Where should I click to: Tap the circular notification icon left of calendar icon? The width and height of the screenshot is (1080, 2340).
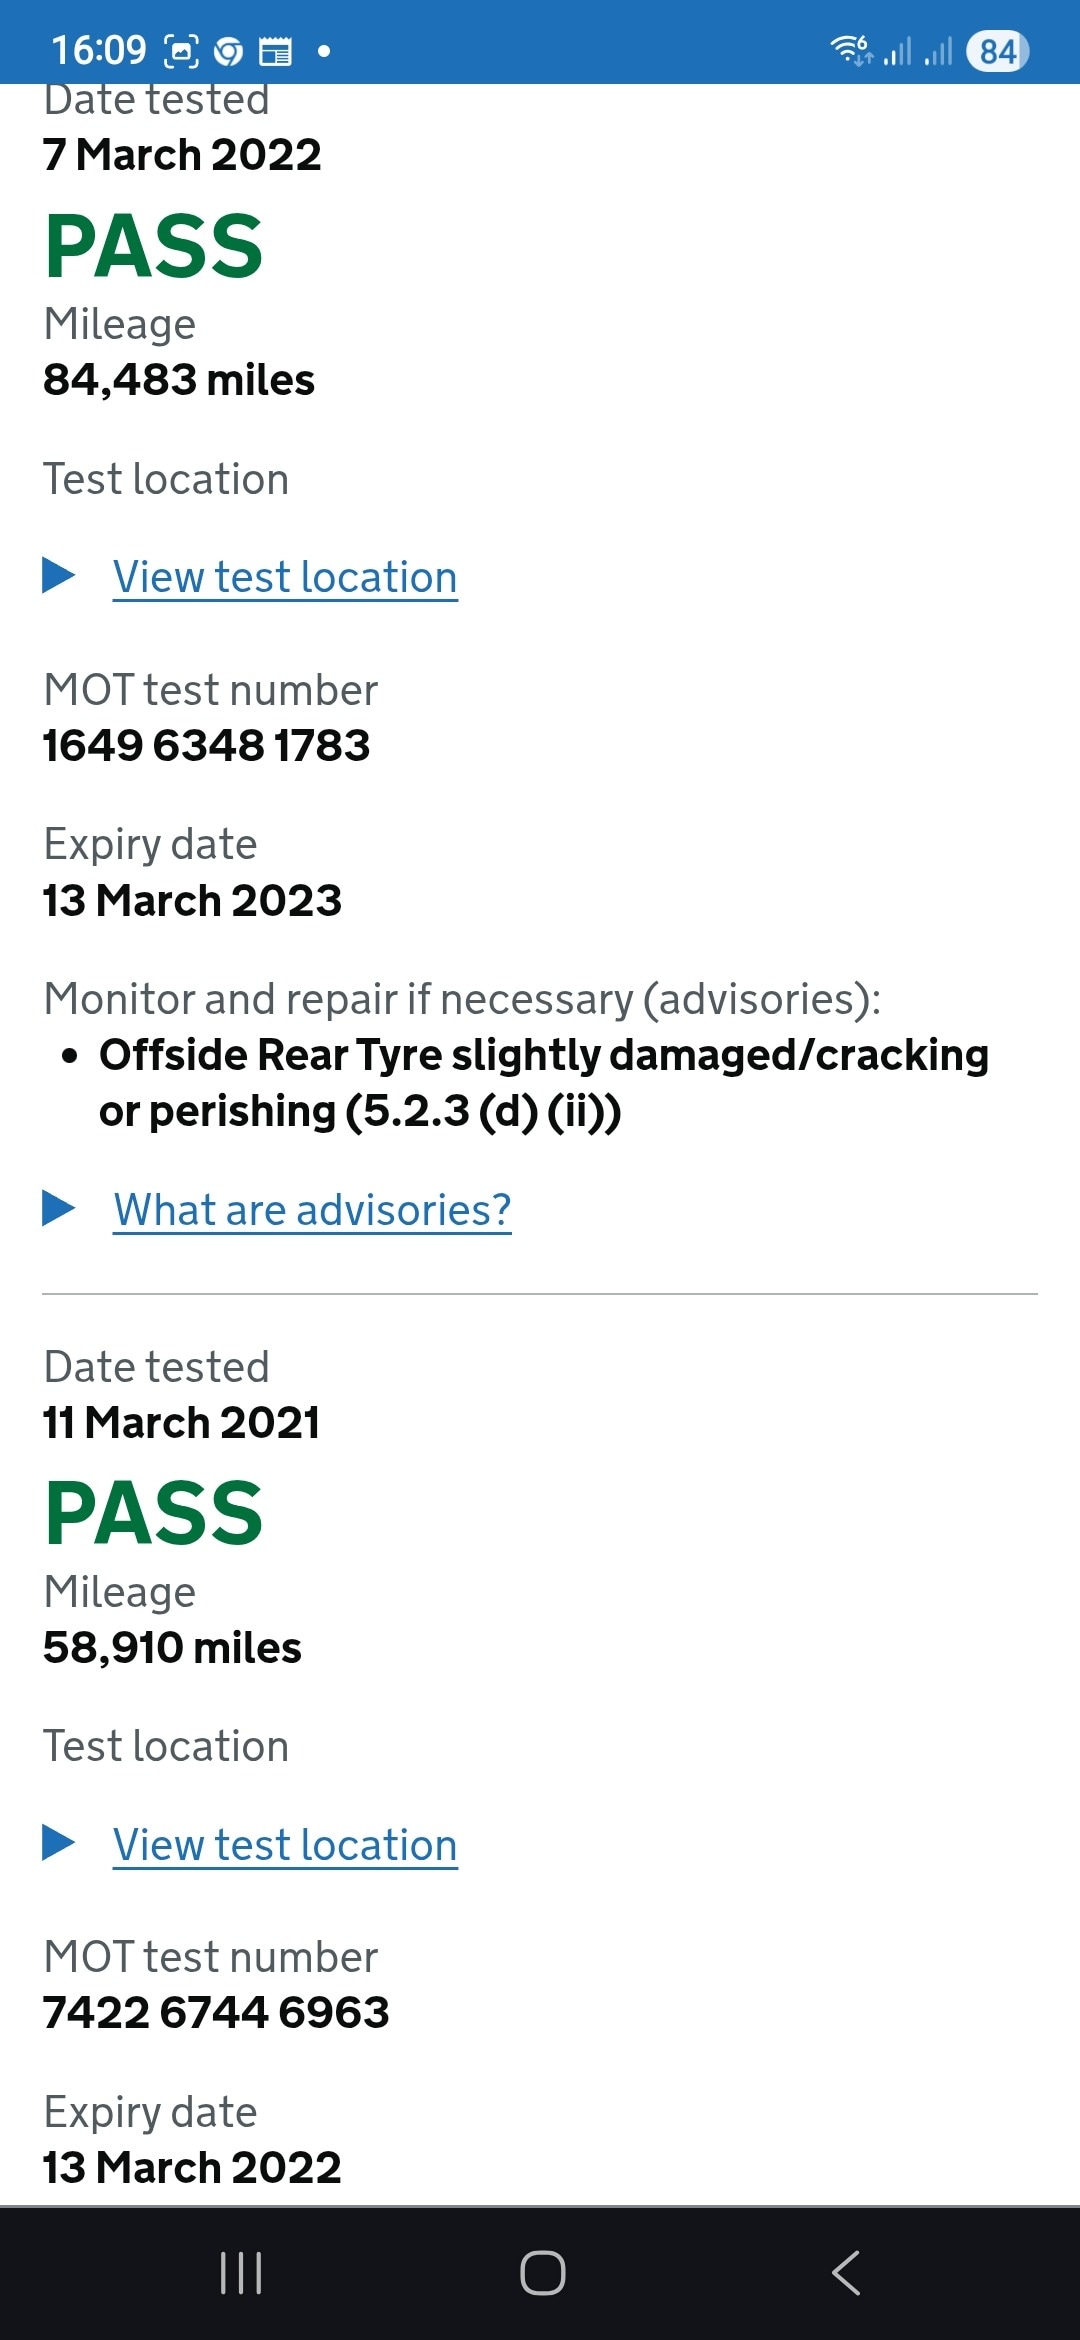229,51
